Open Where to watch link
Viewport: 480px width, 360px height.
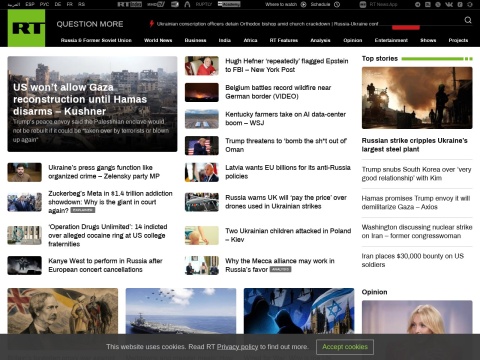[281, 4]
